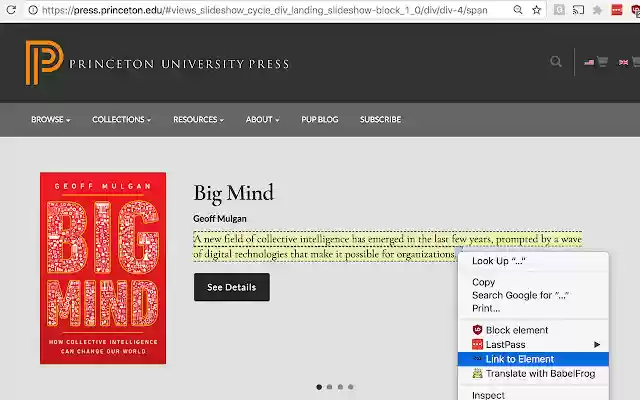Reload the page with the refresh icon

(x=11, y=9)
